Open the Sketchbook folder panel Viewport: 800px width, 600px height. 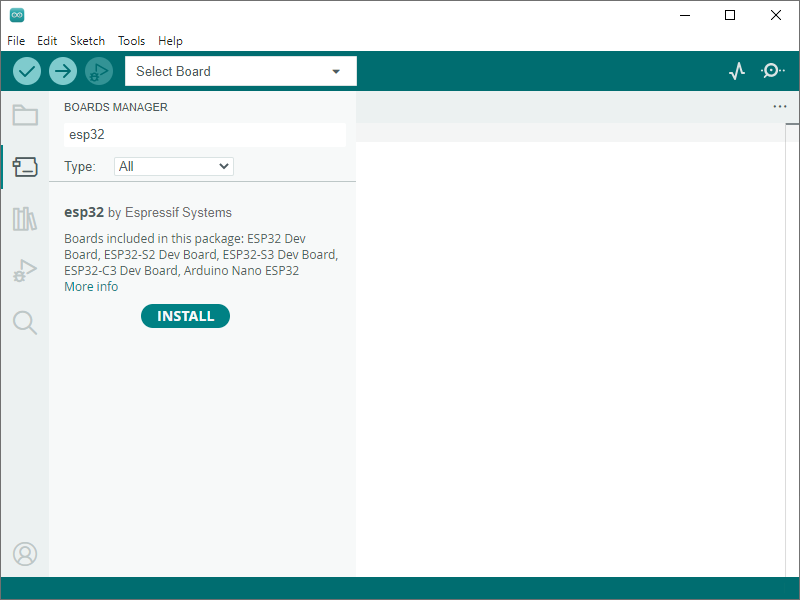25,115
